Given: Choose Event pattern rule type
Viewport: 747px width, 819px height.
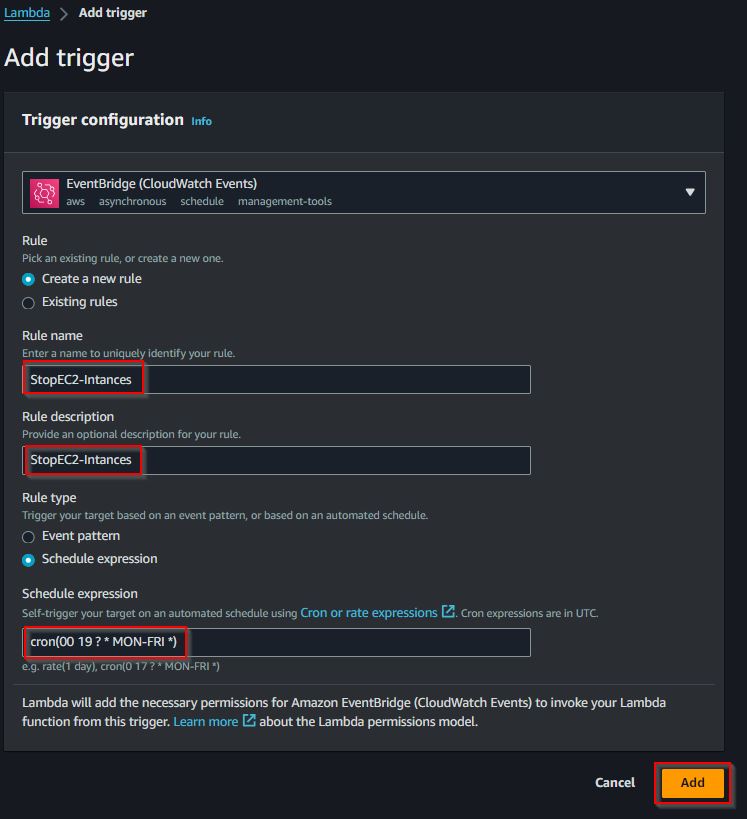Looking at the screenshot, I should pyautogui.click(x=29, y=537).
